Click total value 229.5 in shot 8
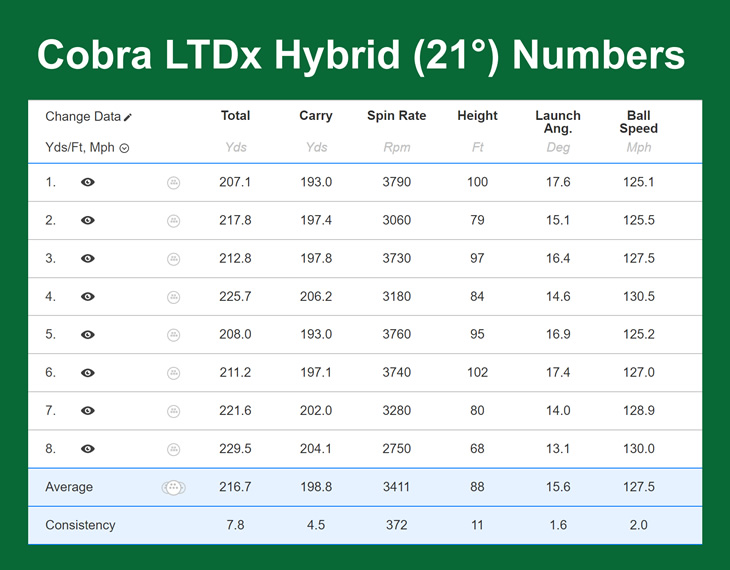Screen dimensions: 730x570 (235, 449)
